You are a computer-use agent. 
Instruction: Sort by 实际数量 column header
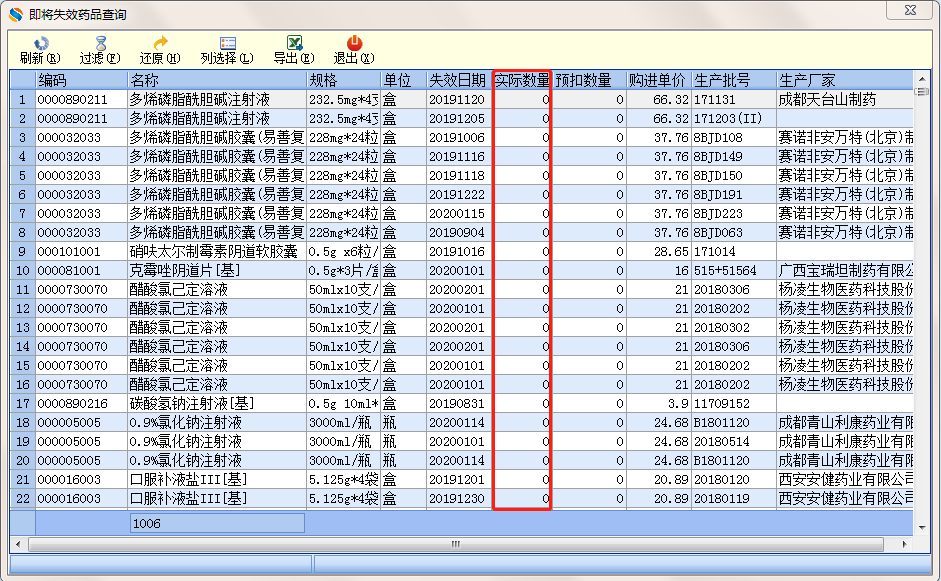(522, 80)
